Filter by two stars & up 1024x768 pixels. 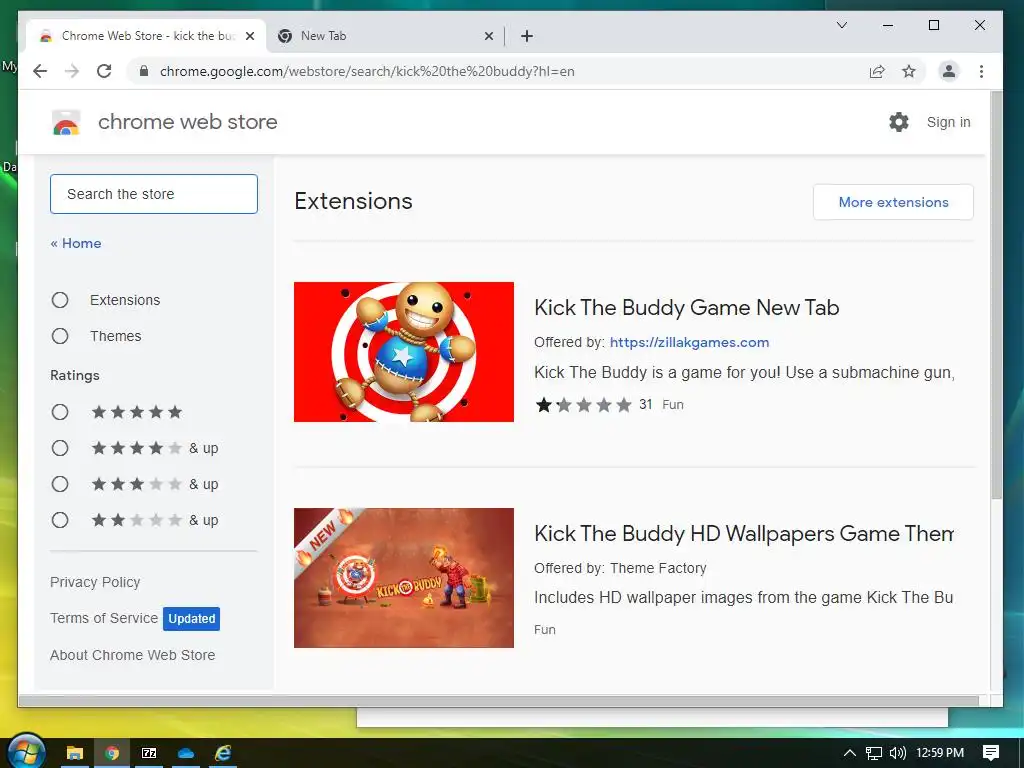[60, 520]
